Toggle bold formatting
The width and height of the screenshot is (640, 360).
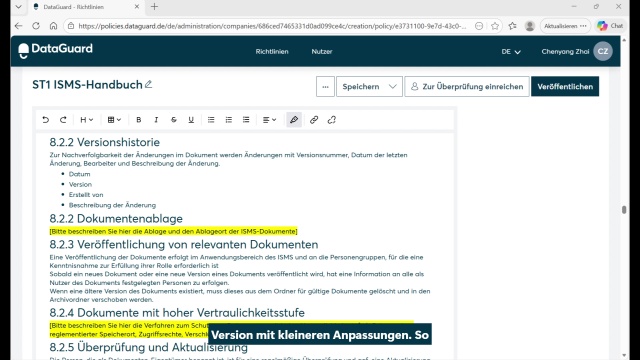click(138, 120)
